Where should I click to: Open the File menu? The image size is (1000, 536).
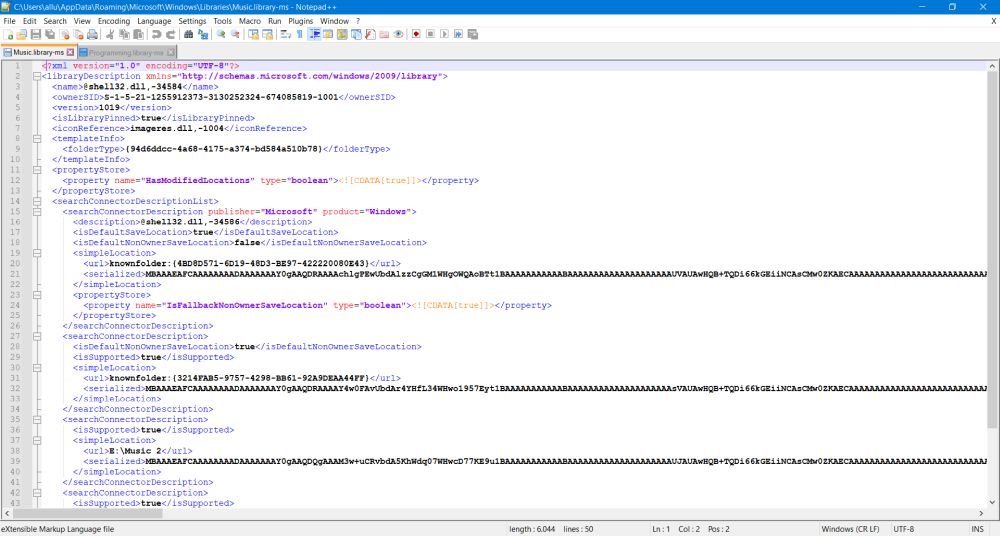point(10,21)
